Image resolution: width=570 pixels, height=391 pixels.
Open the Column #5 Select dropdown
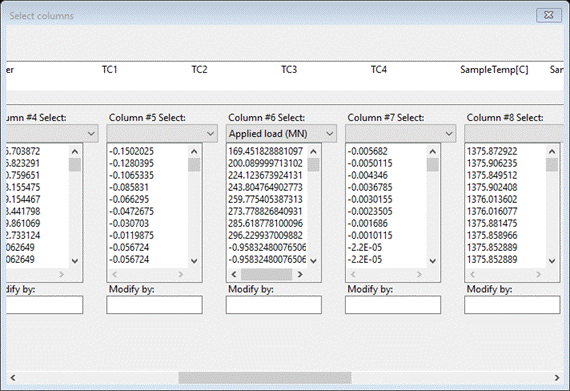(x=162, y=134)
